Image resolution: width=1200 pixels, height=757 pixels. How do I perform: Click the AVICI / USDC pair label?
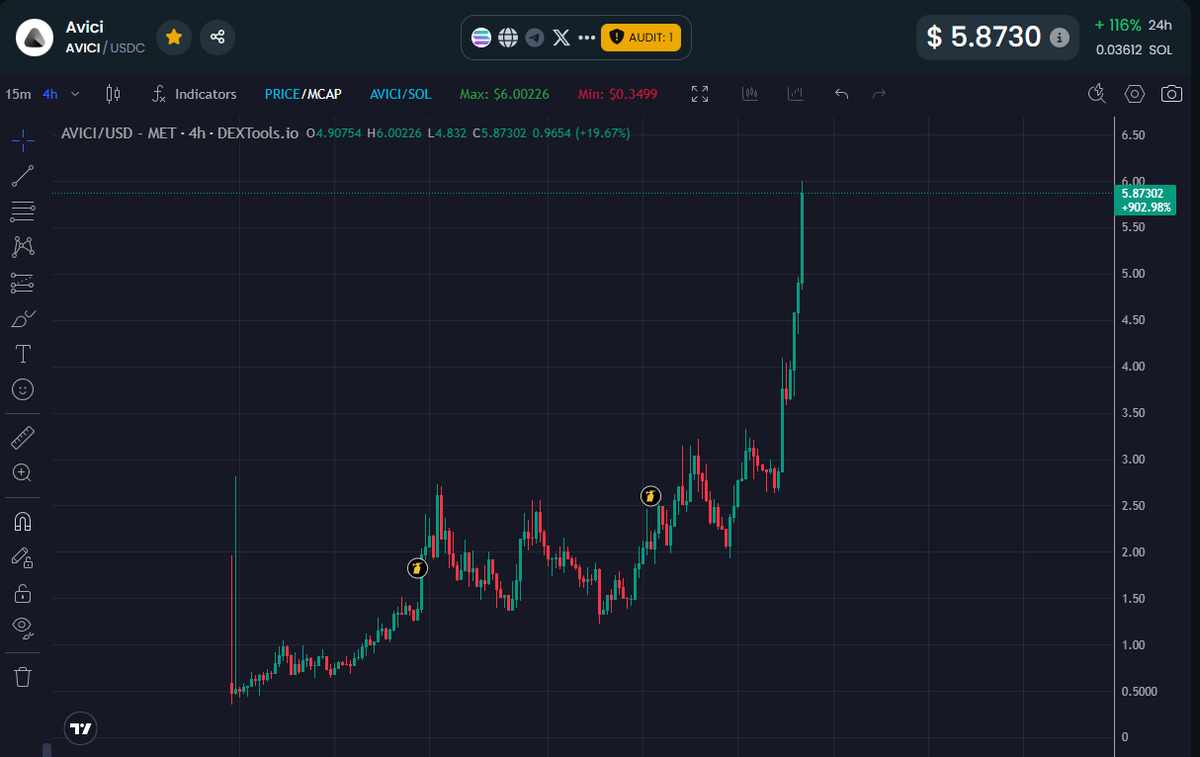coord(105,48)
